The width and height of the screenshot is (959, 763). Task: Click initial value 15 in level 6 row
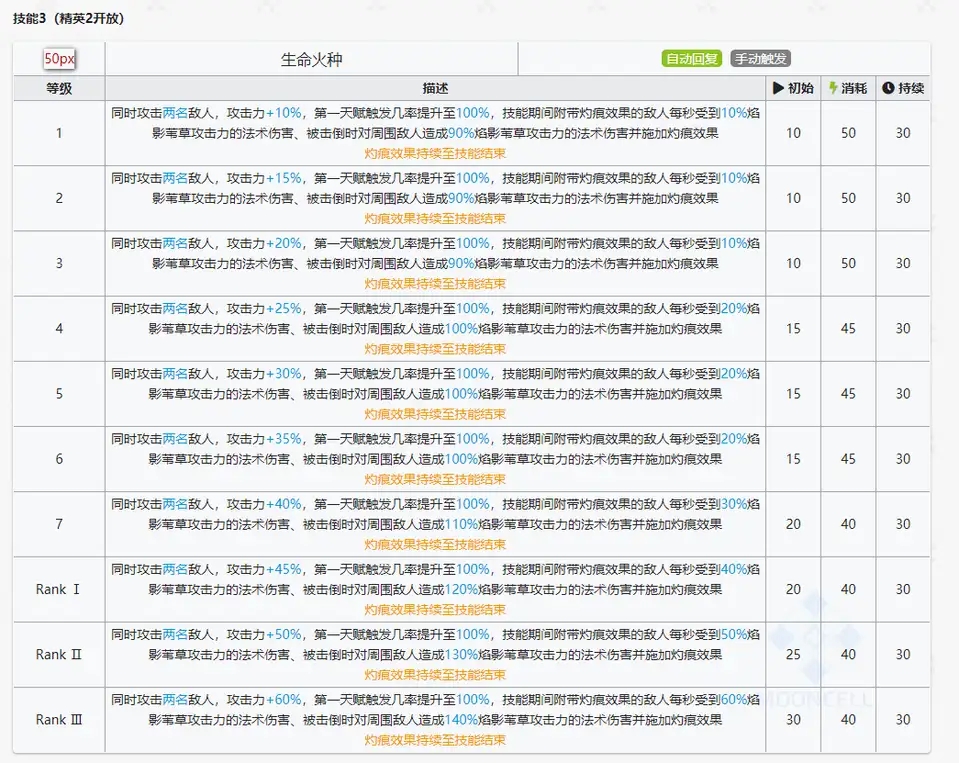tap(793, 459)
